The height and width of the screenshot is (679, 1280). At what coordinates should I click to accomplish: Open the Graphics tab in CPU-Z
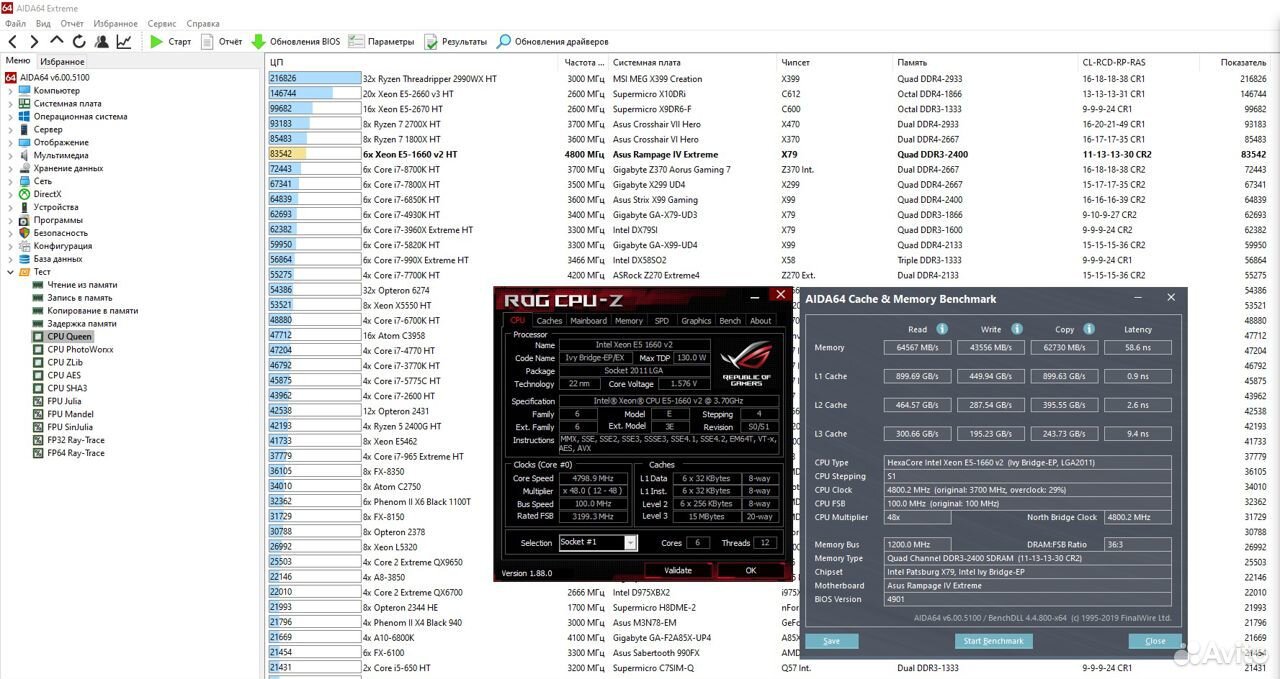tap(696, 321)
